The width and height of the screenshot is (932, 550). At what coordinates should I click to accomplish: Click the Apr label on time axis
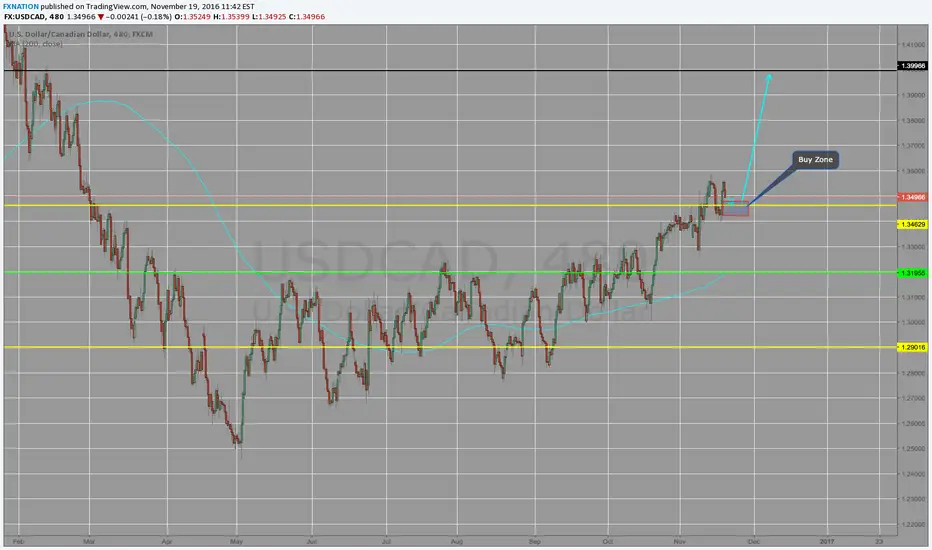pos(166,542)
